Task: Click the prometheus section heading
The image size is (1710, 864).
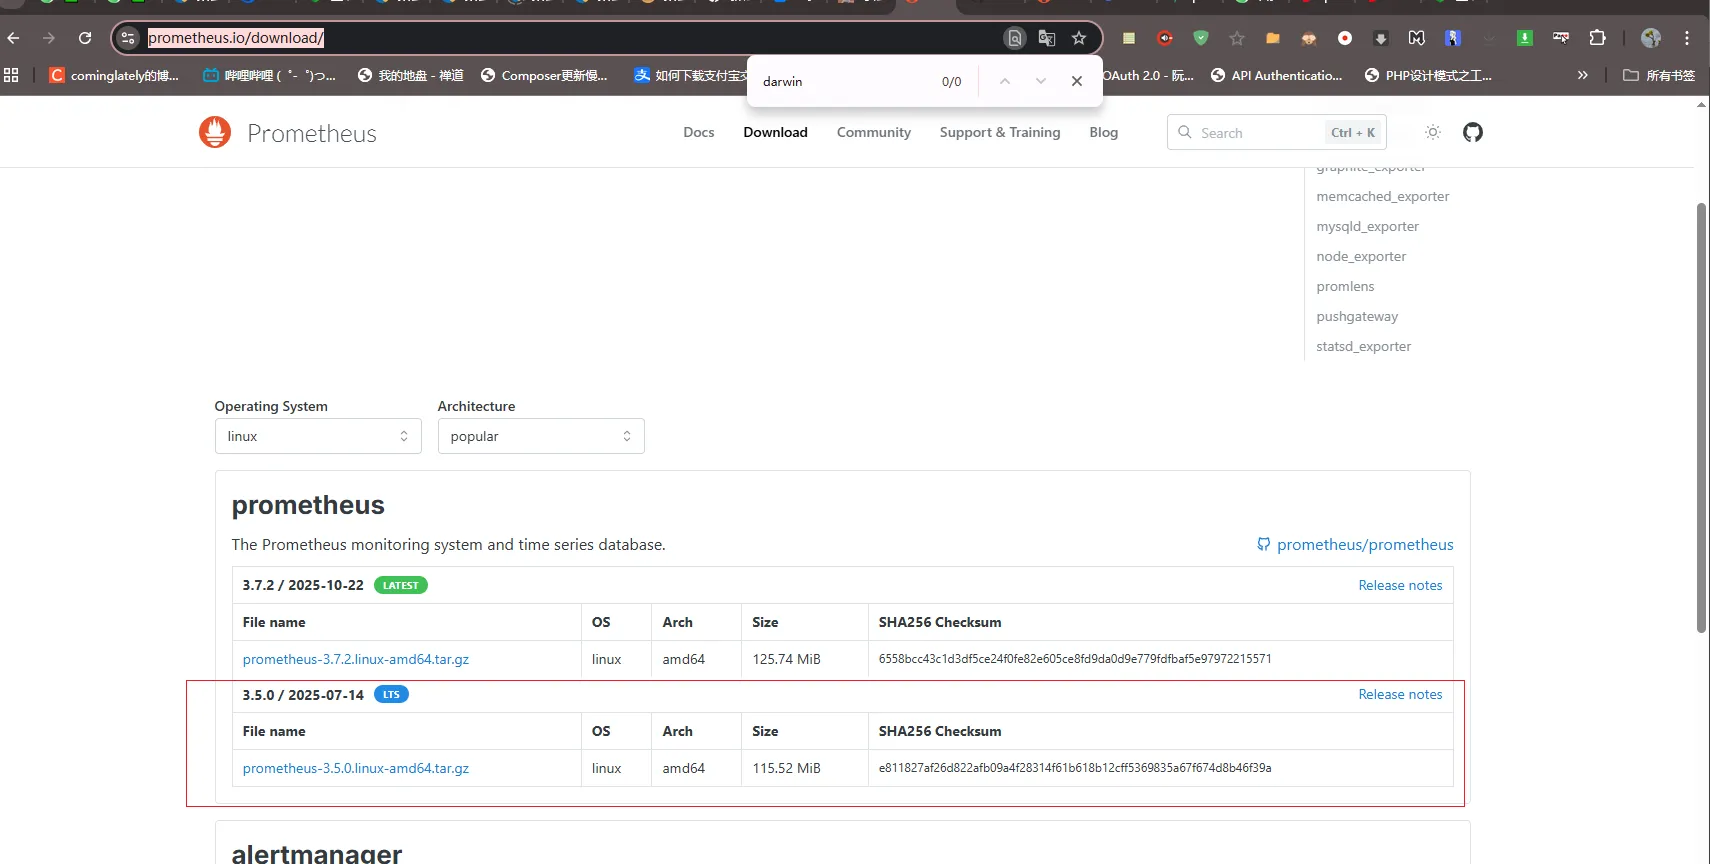Action: (x=308, y=505)
